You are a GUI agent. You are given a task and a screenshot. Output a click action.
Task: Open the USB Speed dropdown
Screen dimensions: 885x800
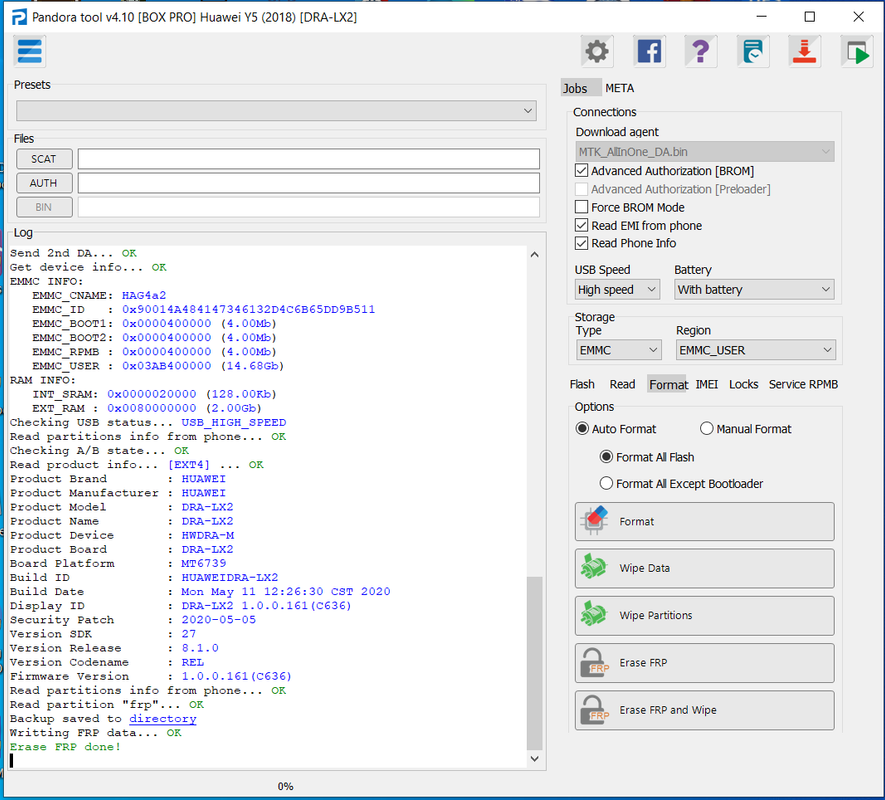[x=617, y=290]
